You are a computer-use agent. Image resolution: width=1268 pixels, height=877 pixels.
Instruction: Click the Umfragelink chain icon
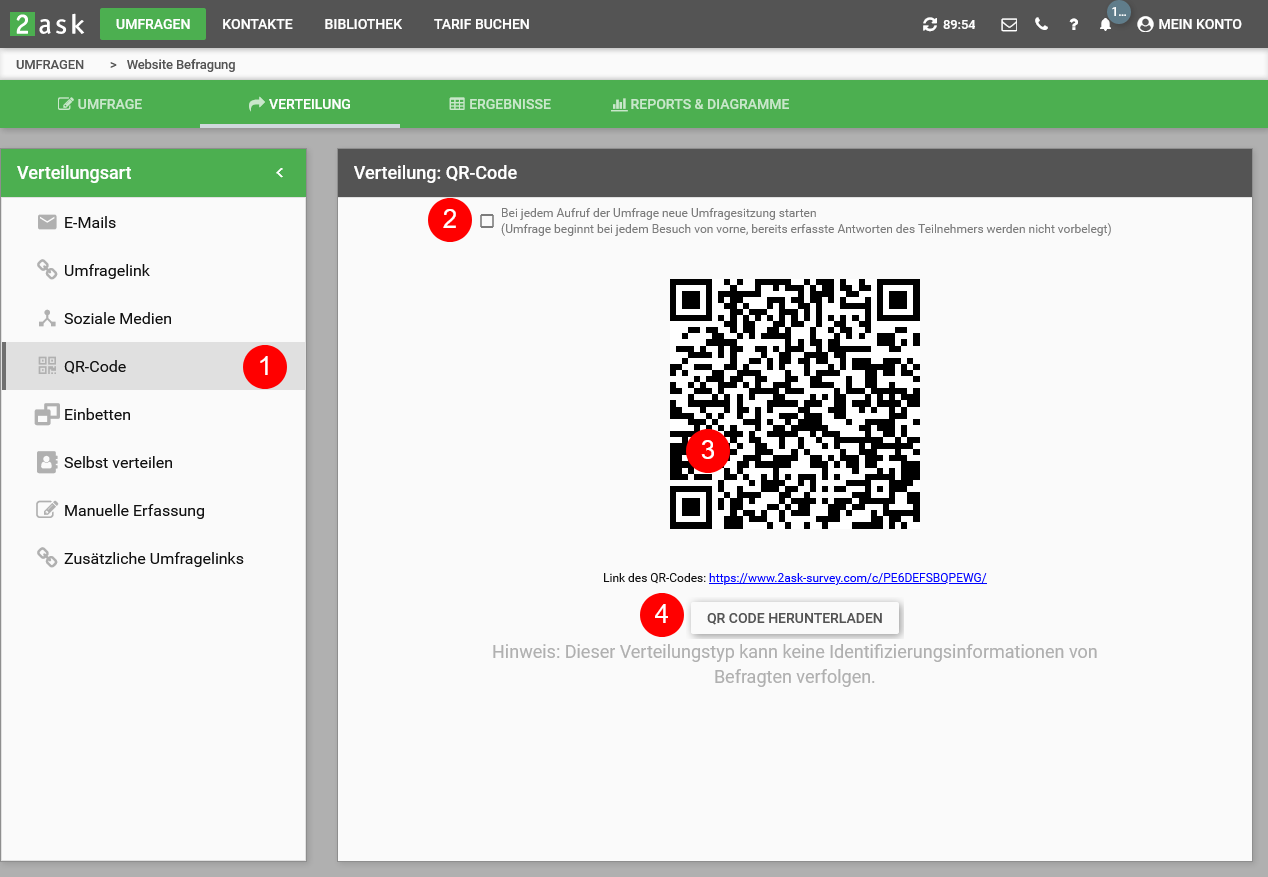click(x=47, y=270)
